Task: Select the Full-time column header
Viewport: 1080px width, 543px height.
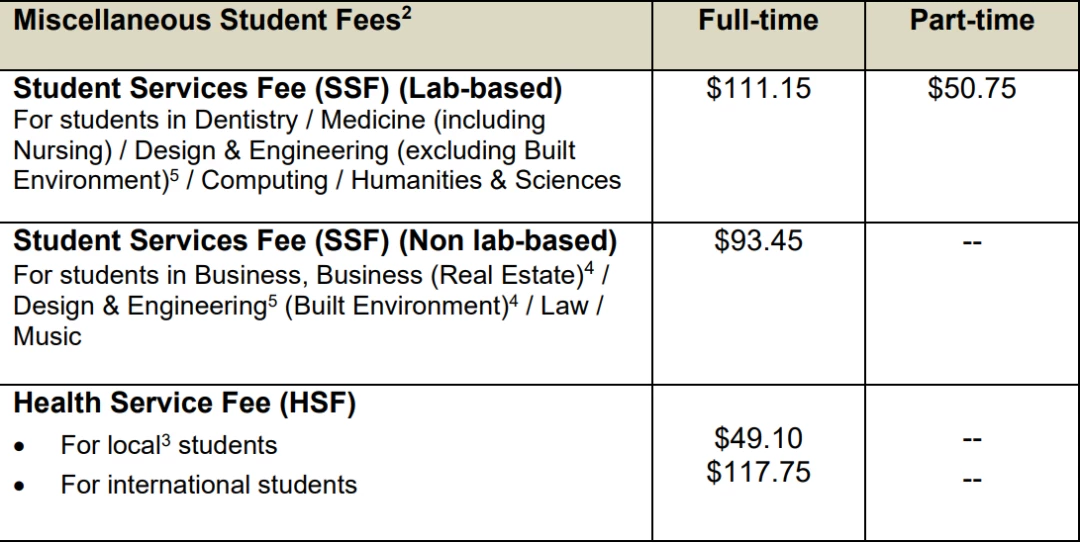Action: (x=758, y=20)
